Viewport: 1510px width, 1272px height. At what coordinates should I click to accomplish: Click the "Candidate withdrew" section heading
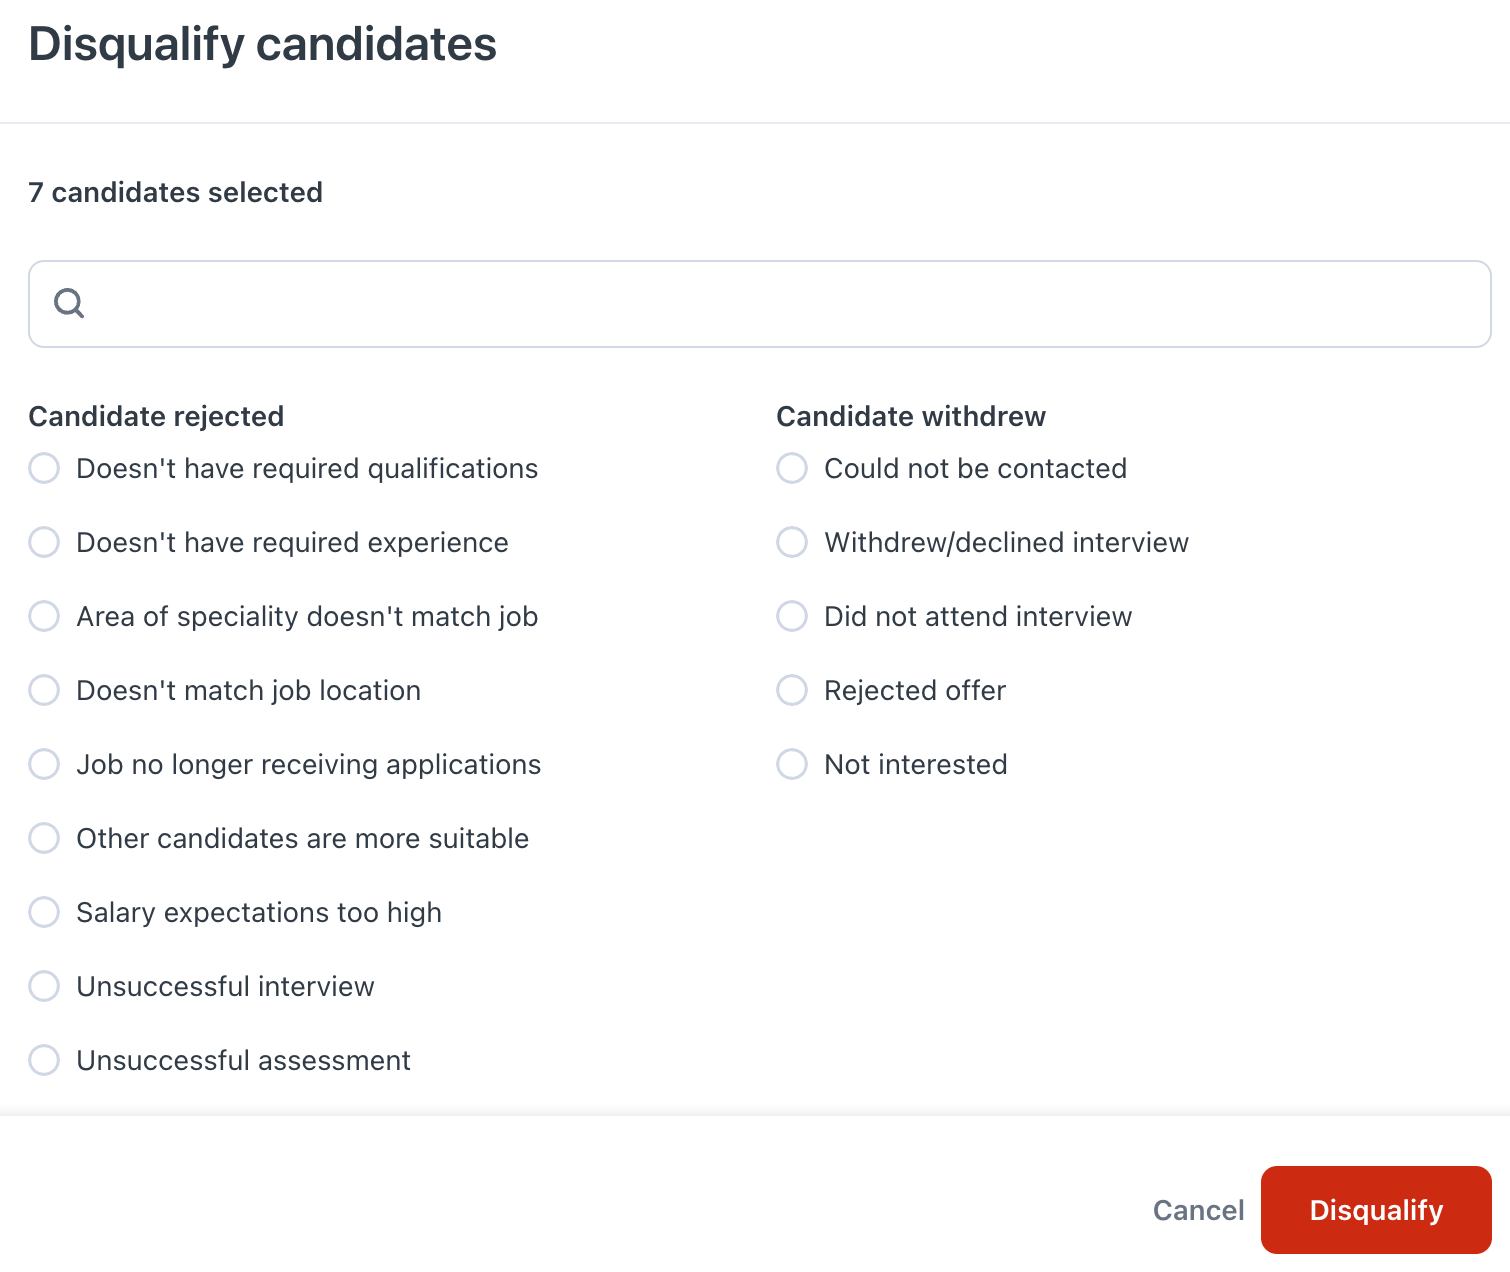pos(911,416)
